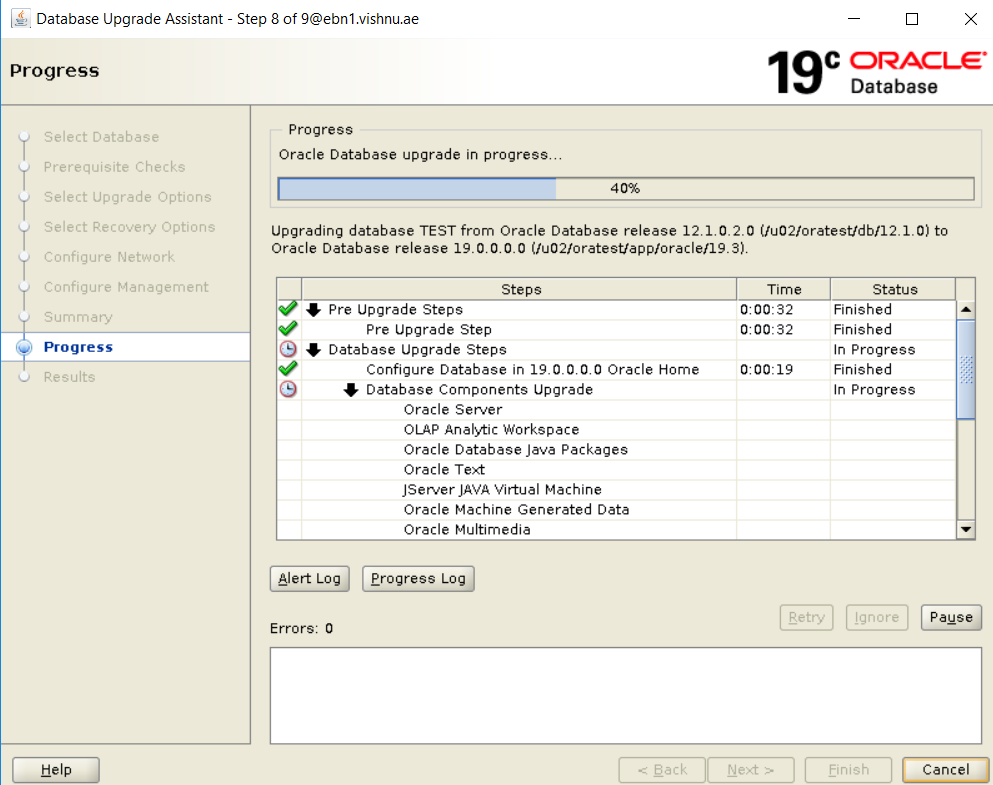Click the Status column header
993x785 pixels.
[894, 289]
